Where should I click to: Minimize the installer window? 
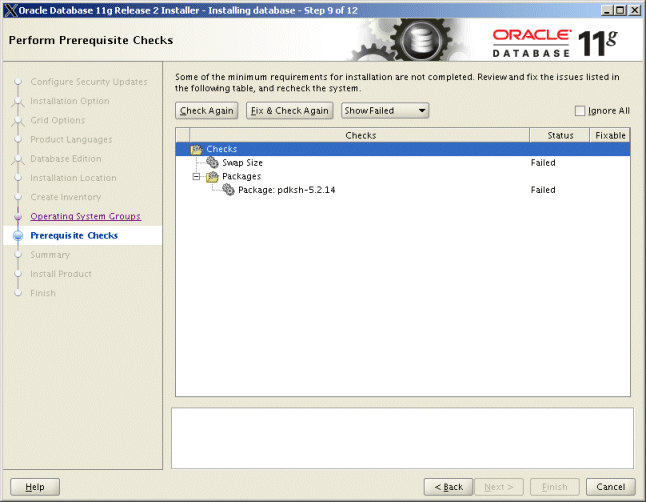[606, 10]
